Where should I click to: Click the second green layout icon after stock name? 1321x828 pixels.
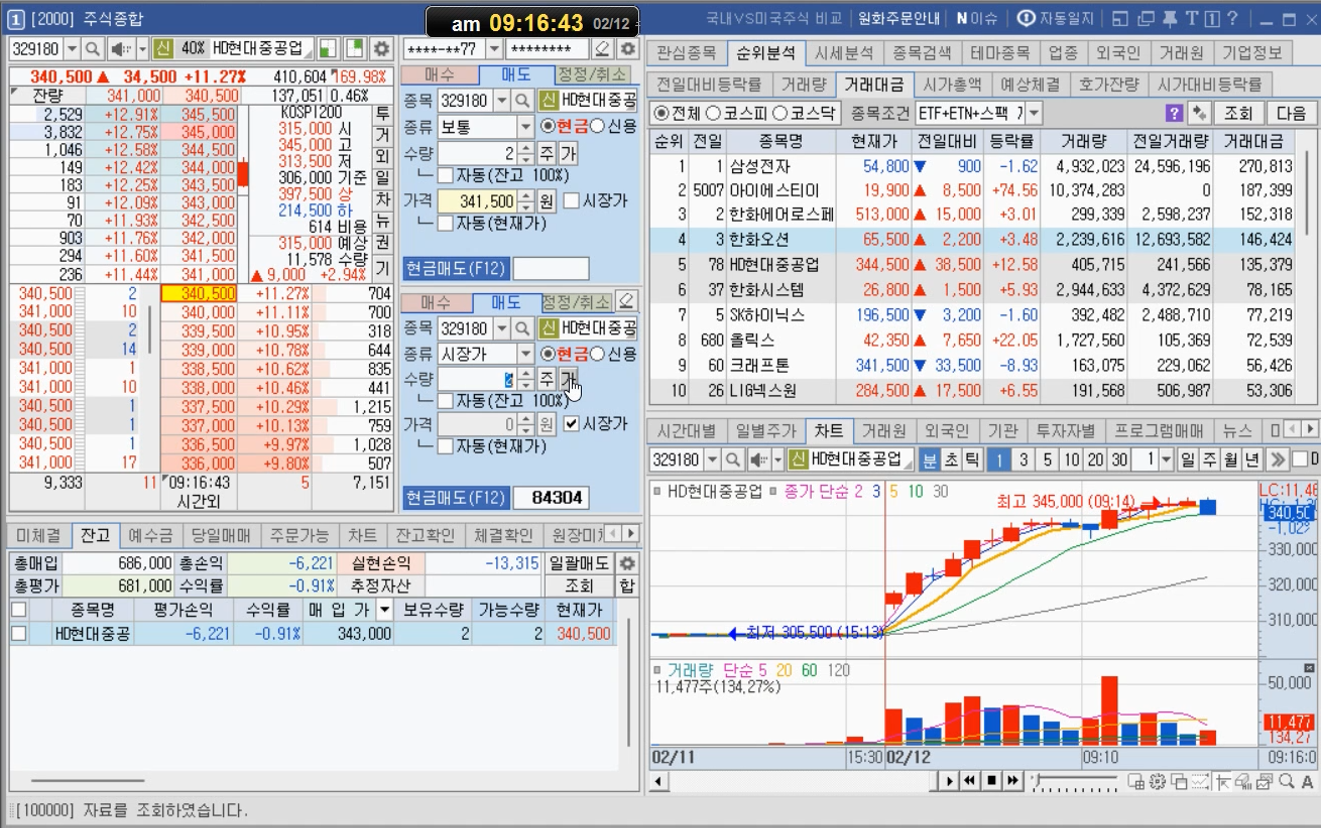[x=355, y=48]
